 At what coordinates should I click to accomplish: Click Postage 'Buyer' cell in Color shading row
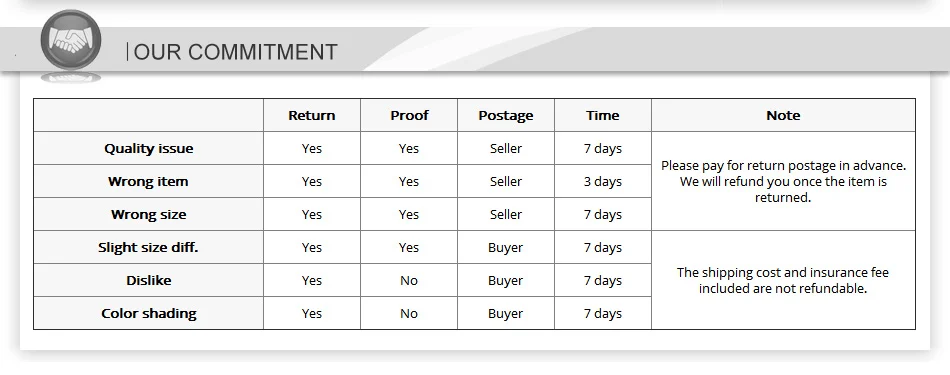506,313
